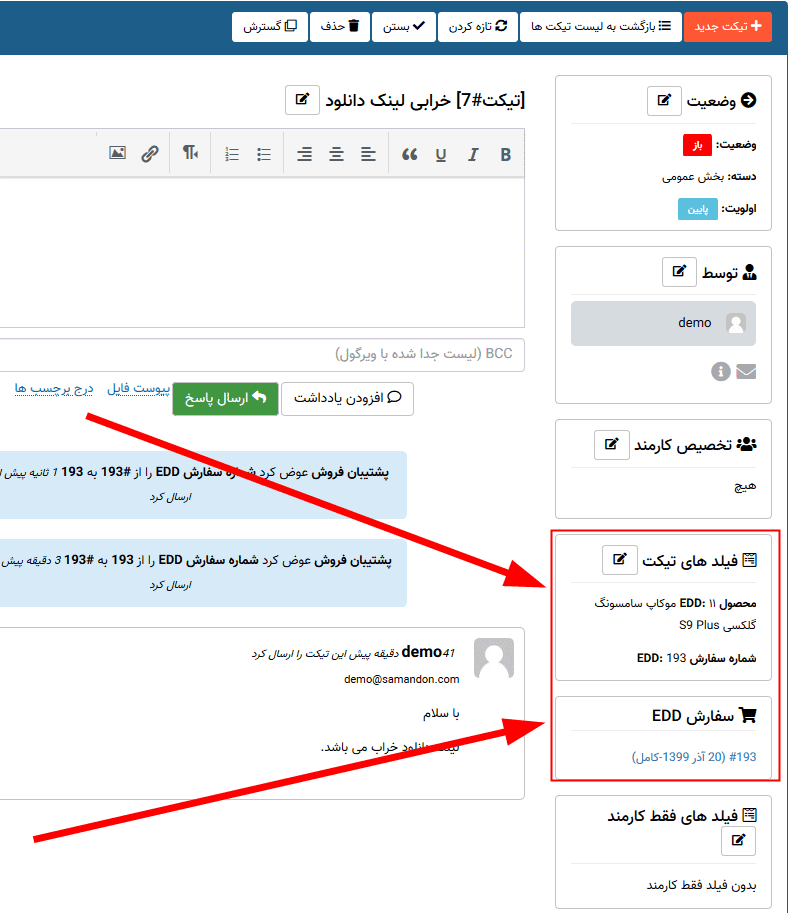Insert a hyperlink in editor
This screenshot has height=913, width=788.
pos(150,153)
